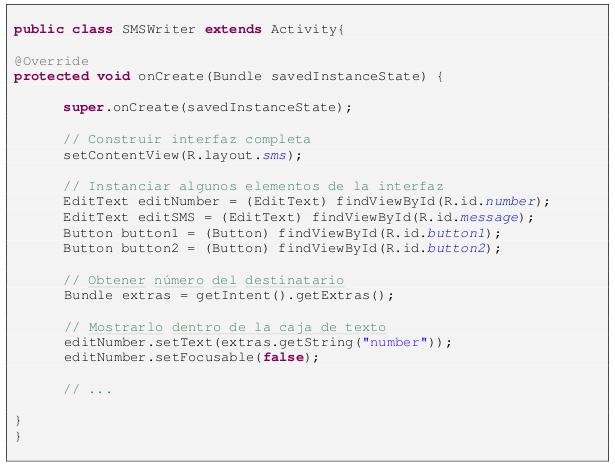Viewport: 615px width, 466px height.
Task: Click the italic R.id.number reference
Action: pyautogui.click(x=510, y=202)
